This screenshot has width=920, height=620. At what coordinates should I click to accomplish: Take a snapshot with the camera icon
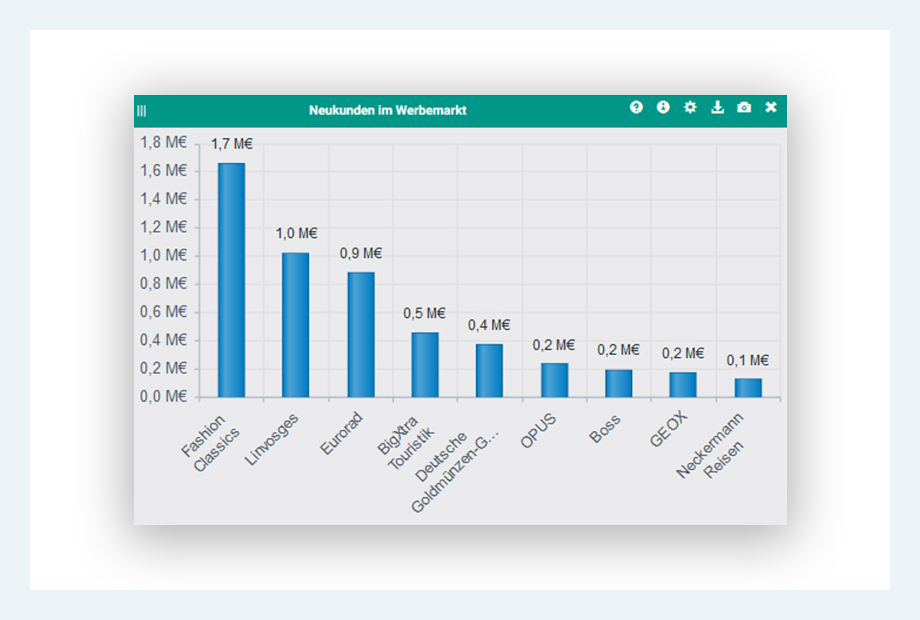click(744, 107)
